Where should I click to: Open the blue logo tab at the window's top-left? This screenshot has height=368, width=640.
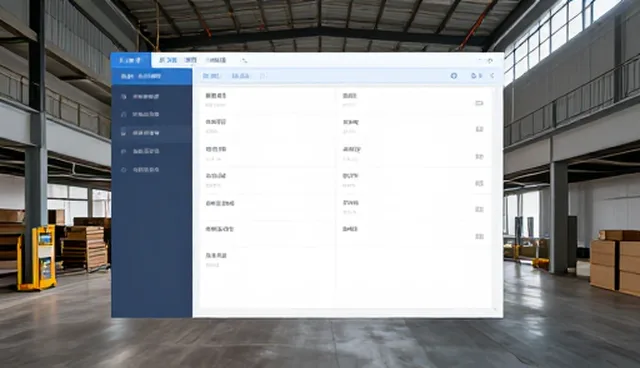131,60
